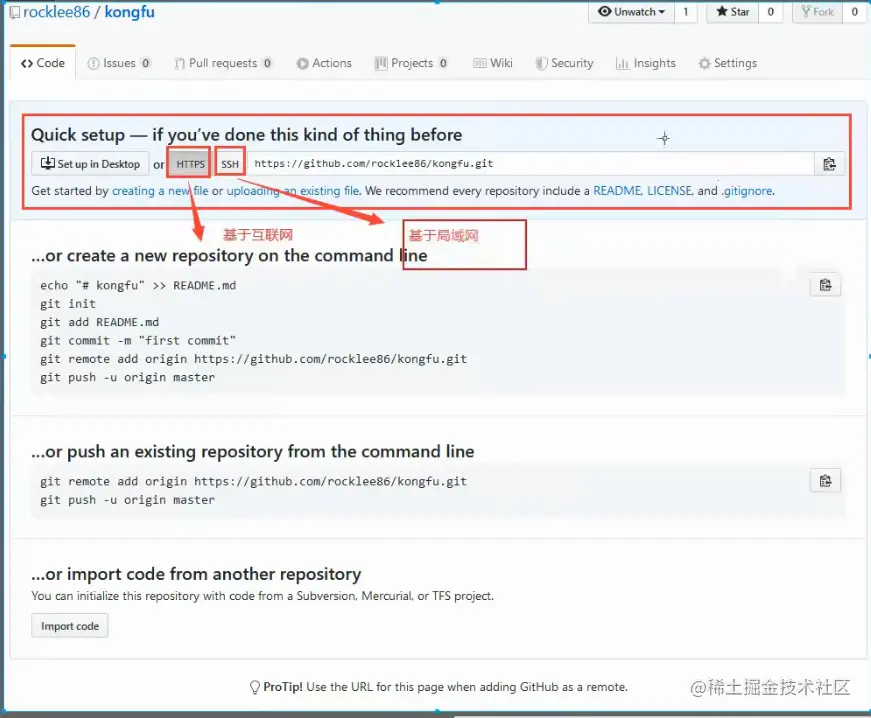Viewport: 871px width, 718px height.
Task: Click the ProTip lightbulb icon
Action: (255, 687)
